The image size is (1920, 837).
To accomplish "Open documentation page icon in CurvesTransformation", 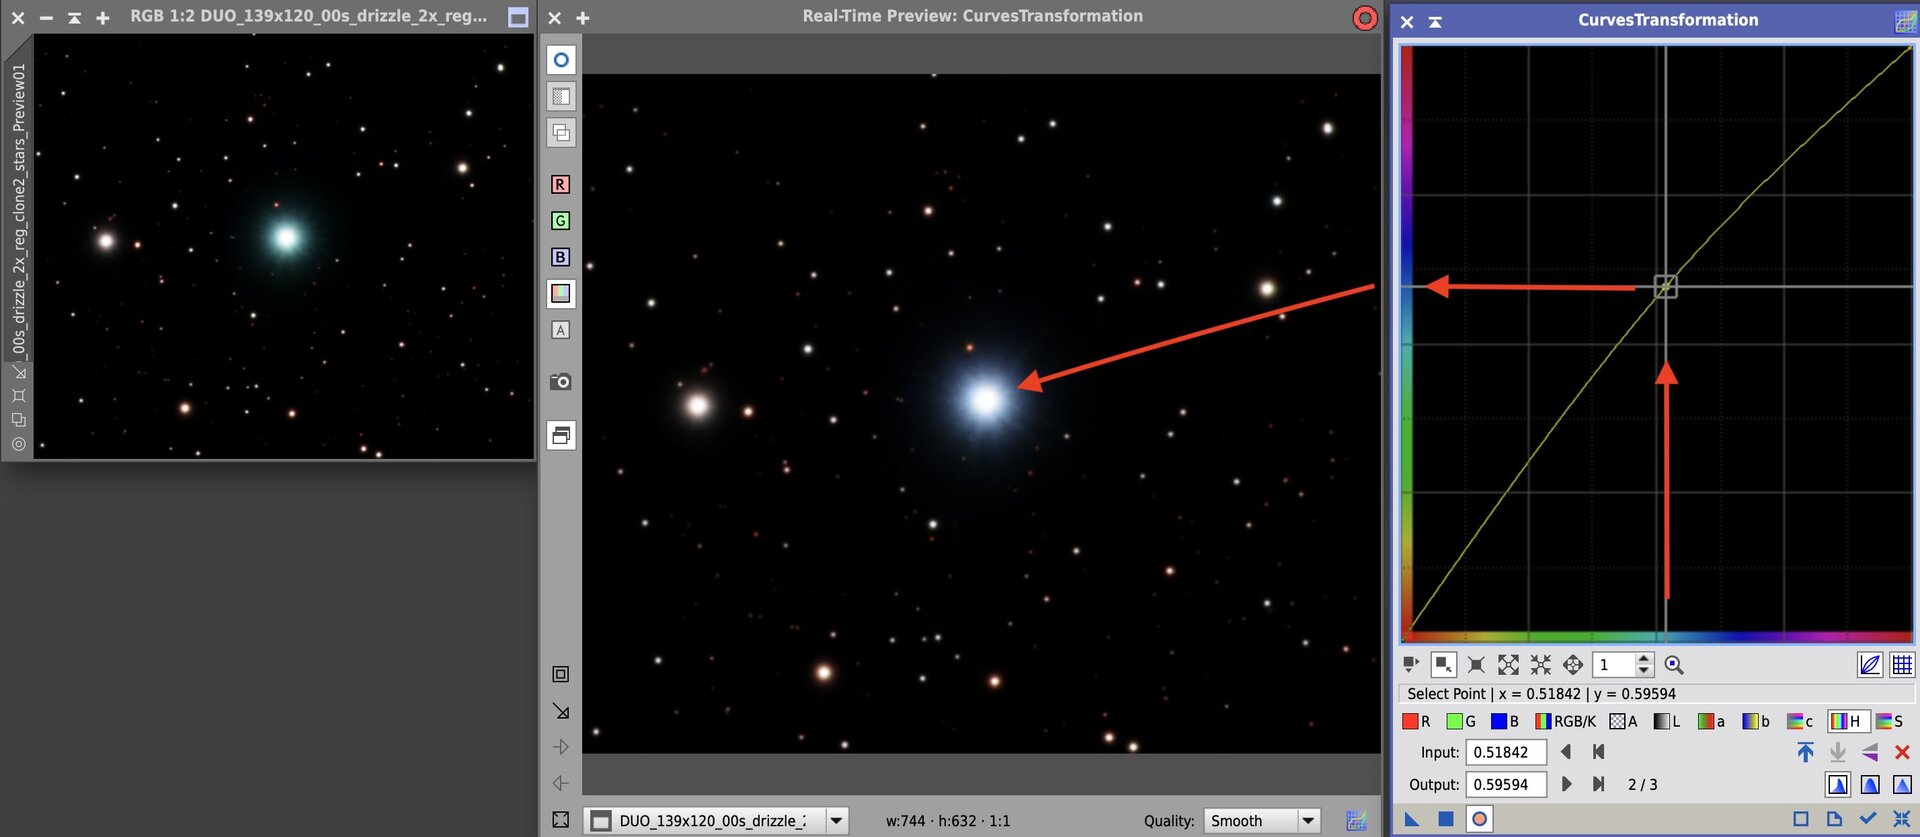I will point(1834,819).
